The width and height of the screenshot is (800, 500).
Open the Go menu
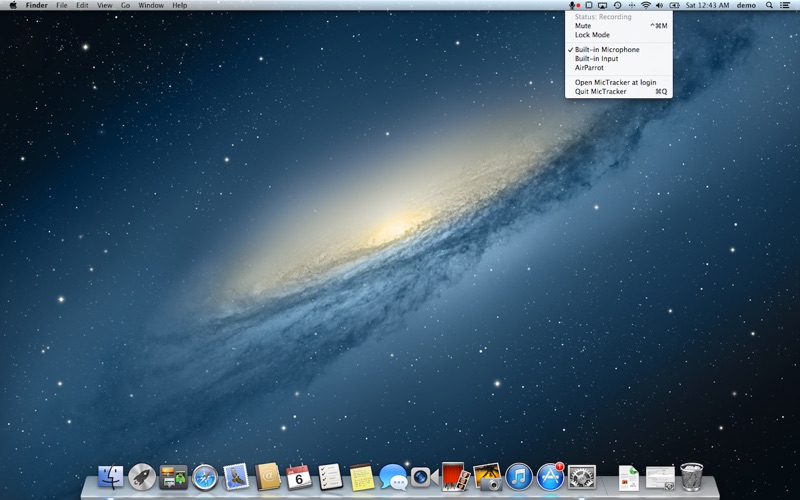coord(126,5)
